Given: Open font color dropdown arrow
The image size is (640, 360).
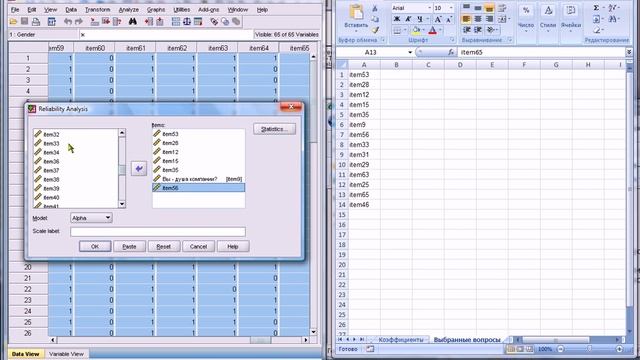Looking at the screenshot, I should coord(440,30).
